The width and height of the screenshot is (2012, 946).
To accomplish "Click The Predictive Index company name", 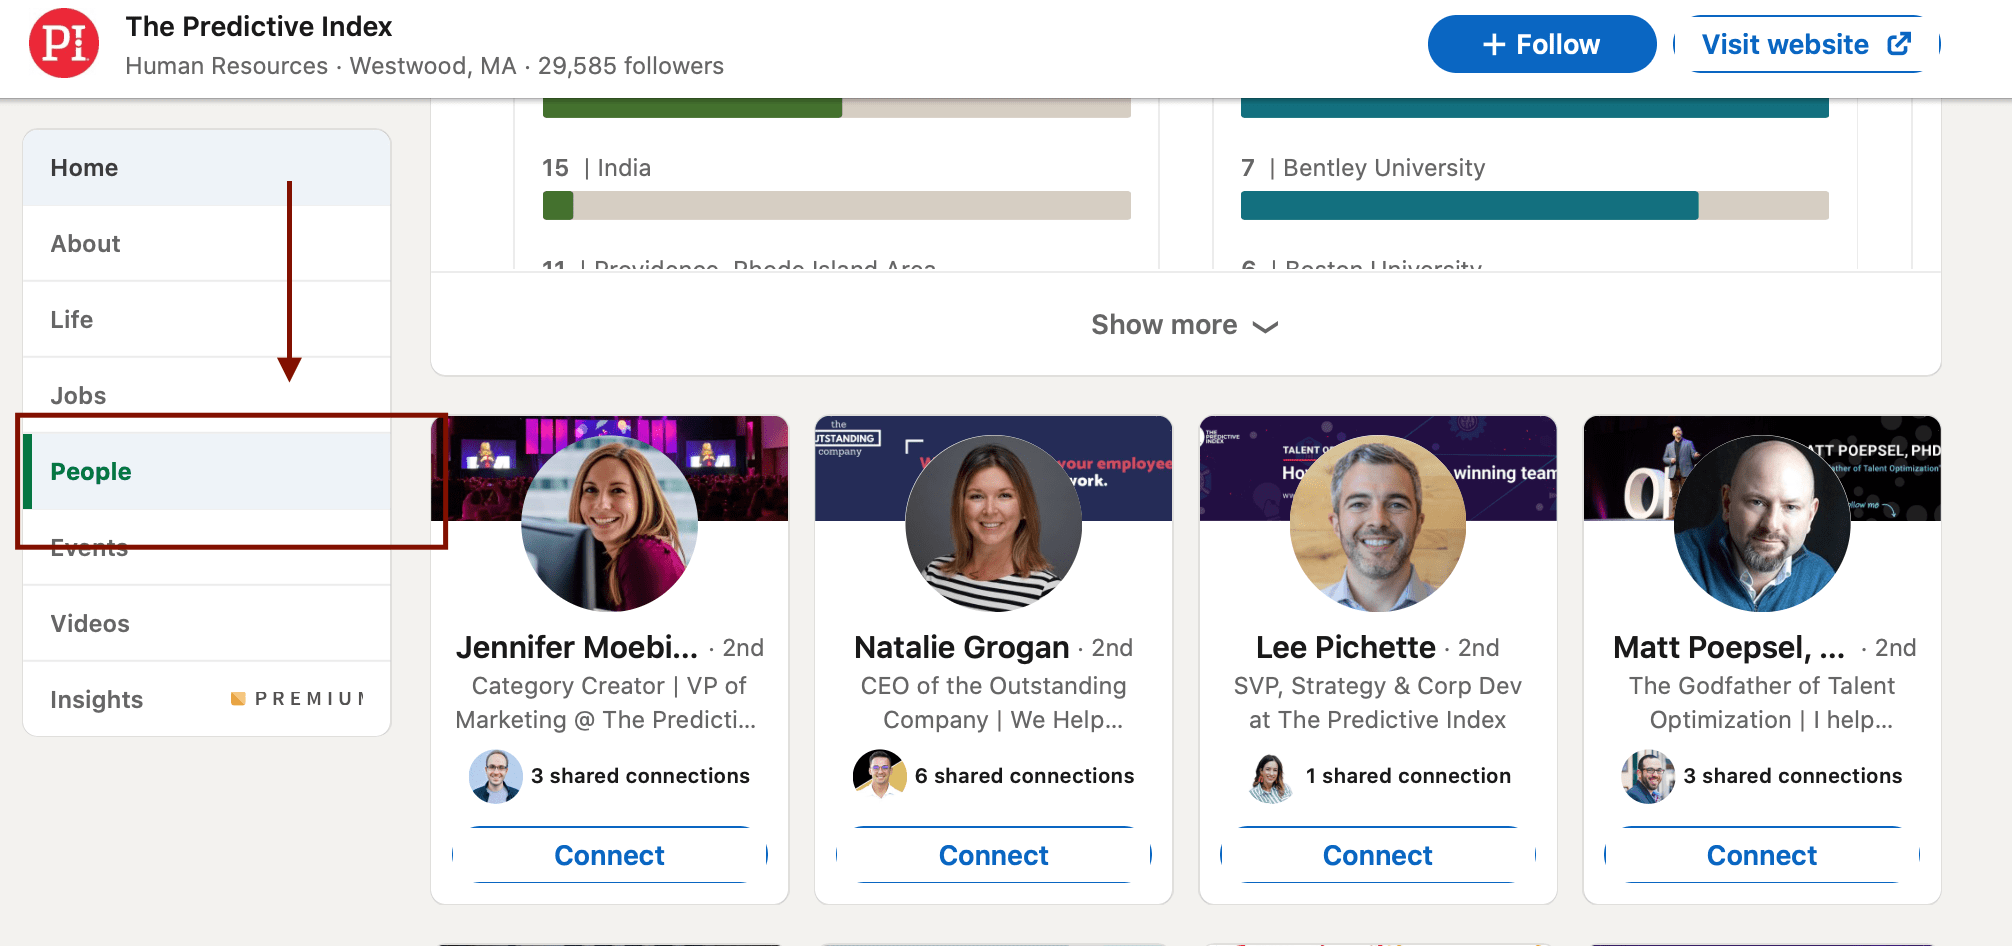I will pyautogui.click(x=259, y=27).
